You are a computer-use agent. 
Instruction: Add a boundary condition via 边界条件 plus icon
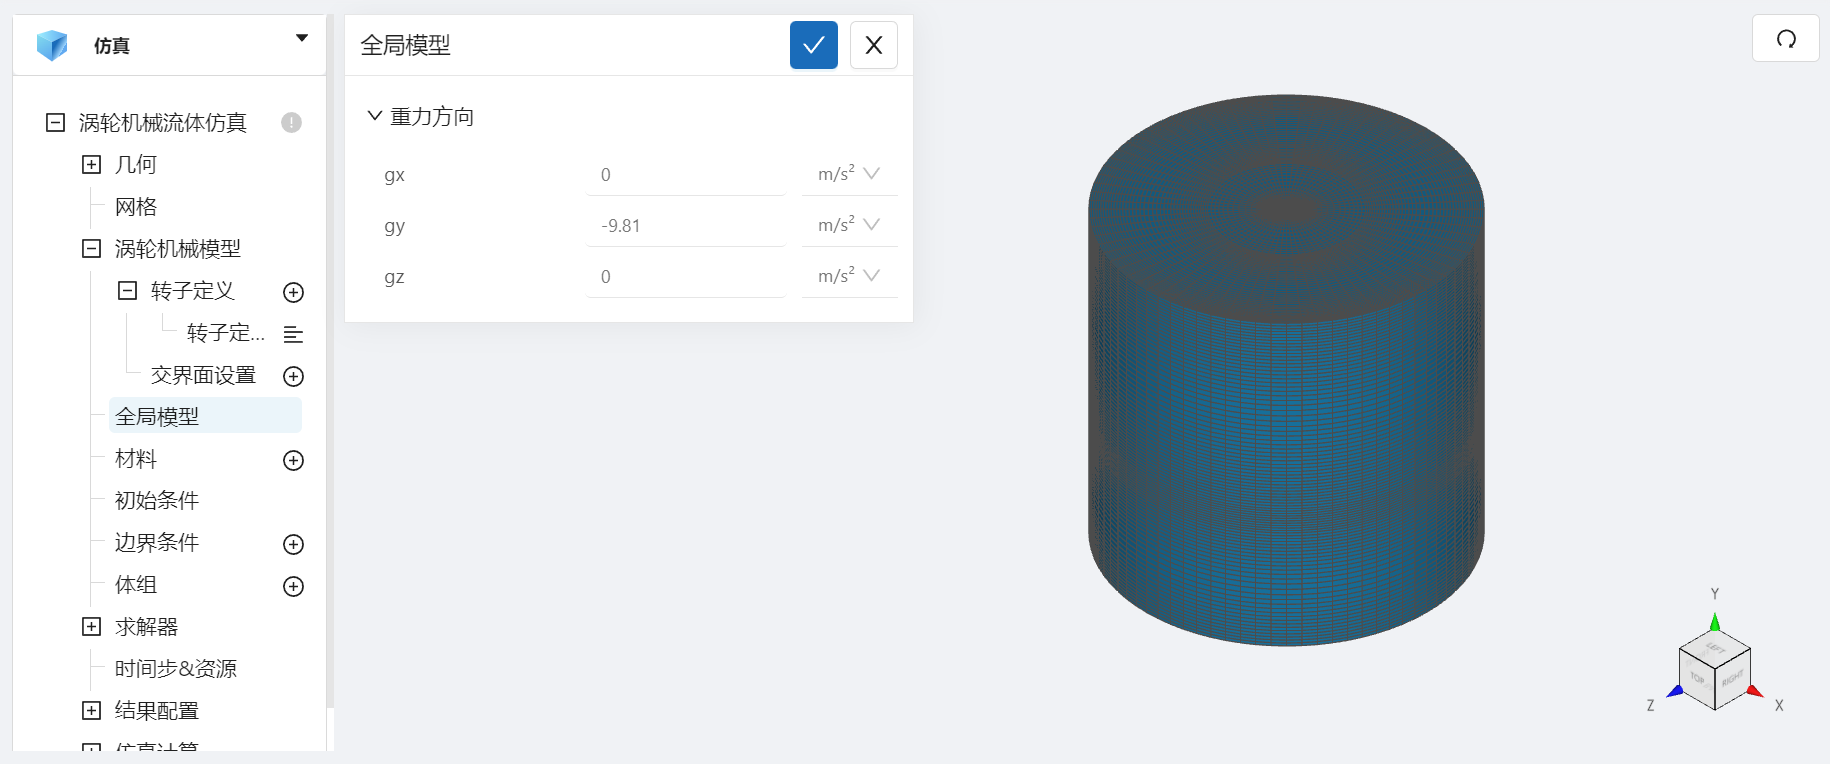coord(293,544)
